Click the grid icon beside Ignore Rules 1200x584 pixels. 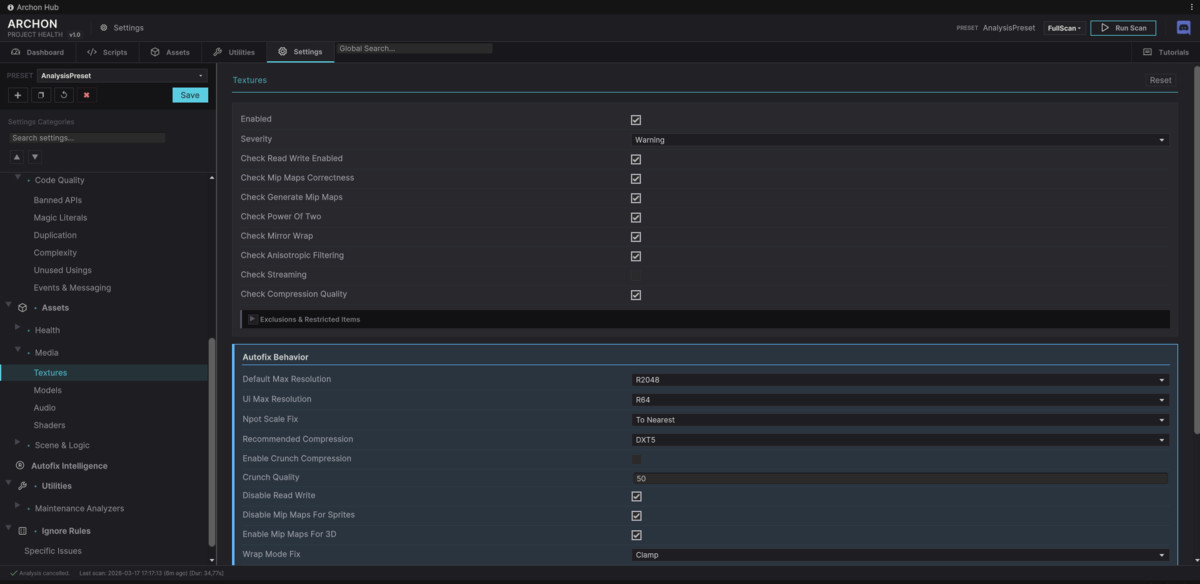pos(22,531)
